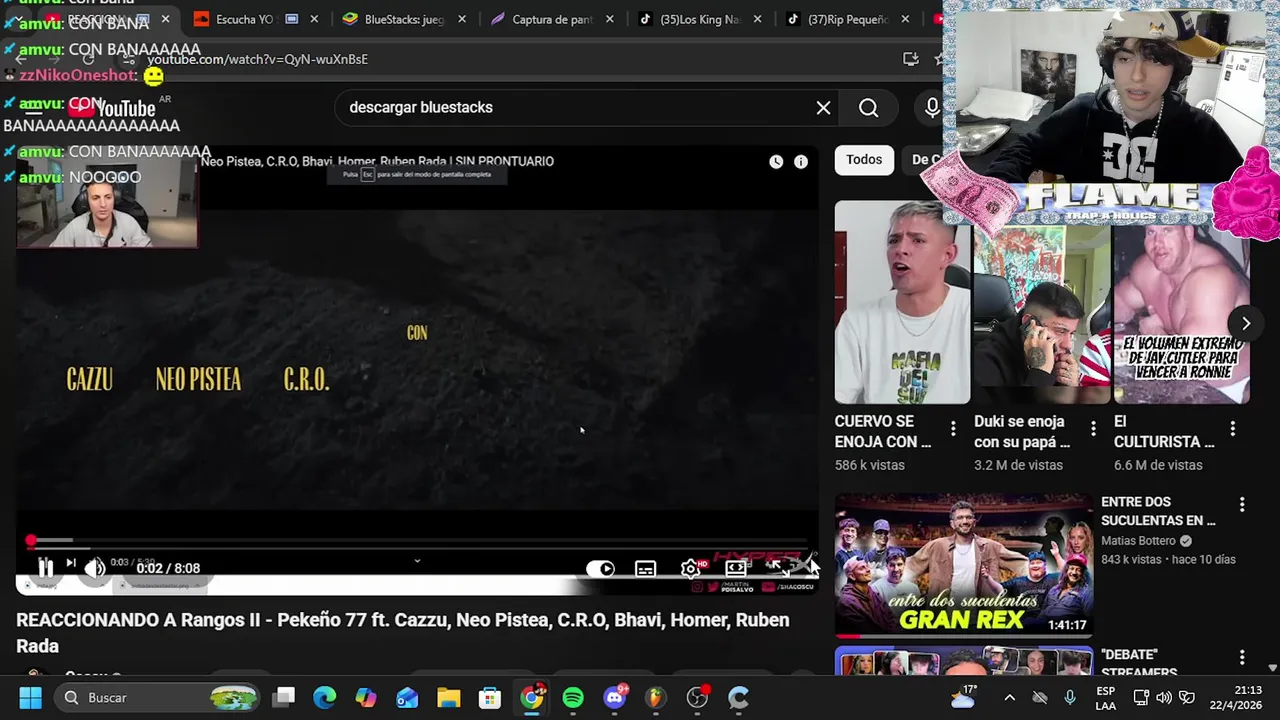
Task: Open Copilot from the taskbar
Action: (366, 697)
